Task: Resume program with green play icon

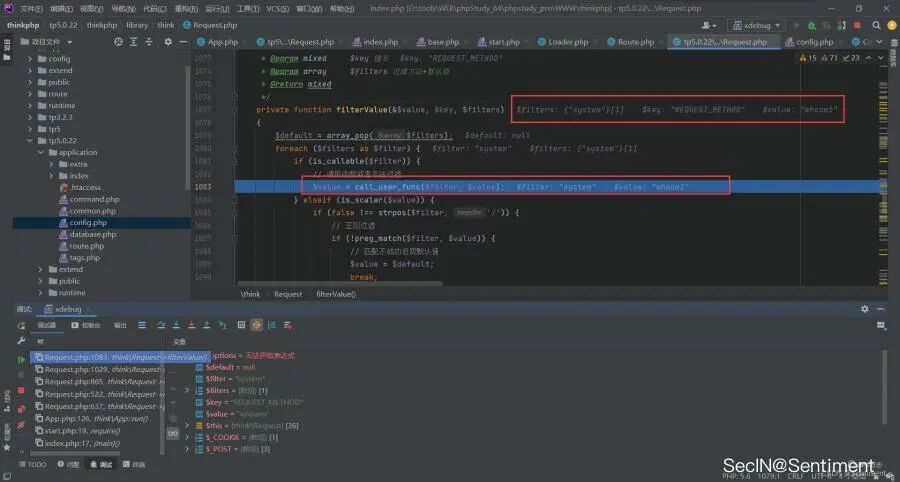Action: pos(21,360)
